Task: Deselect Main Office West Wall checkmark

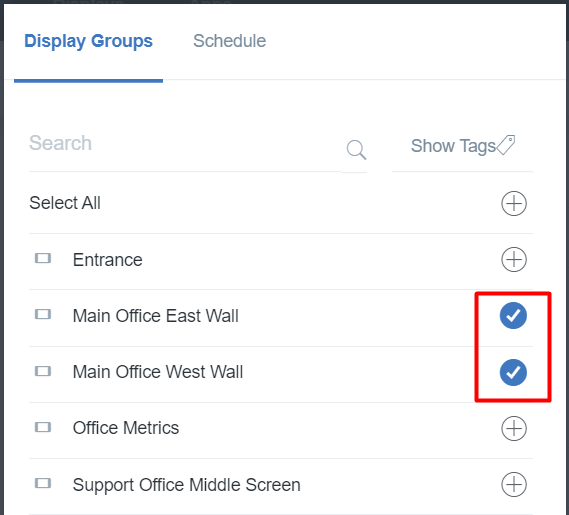Action: (x=513, y=372)
